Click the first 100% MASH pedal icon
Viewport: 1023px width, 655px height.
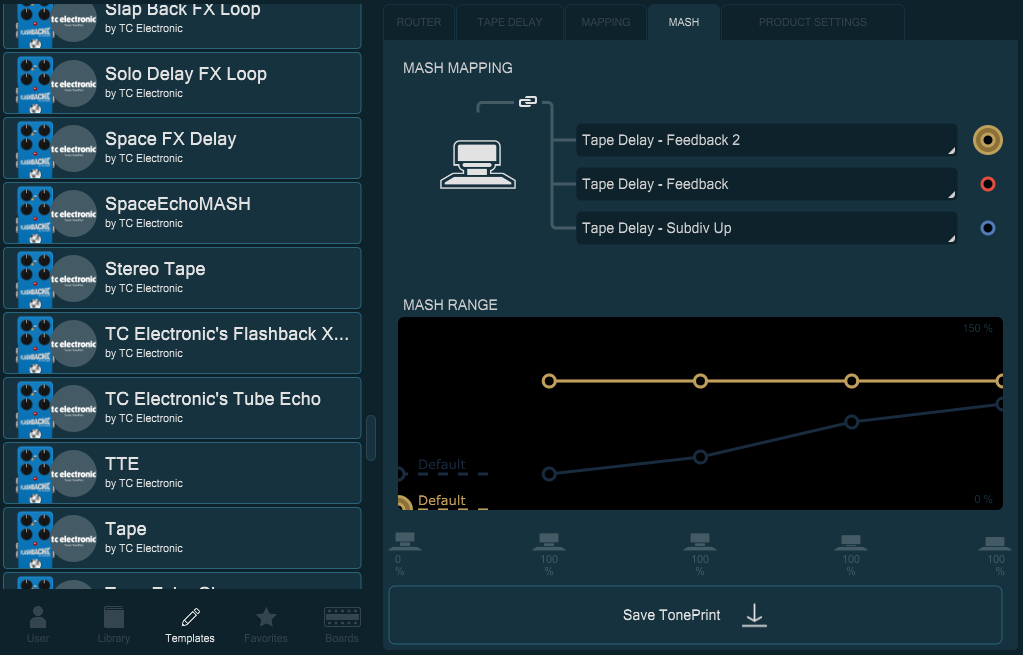click(549, 541)
